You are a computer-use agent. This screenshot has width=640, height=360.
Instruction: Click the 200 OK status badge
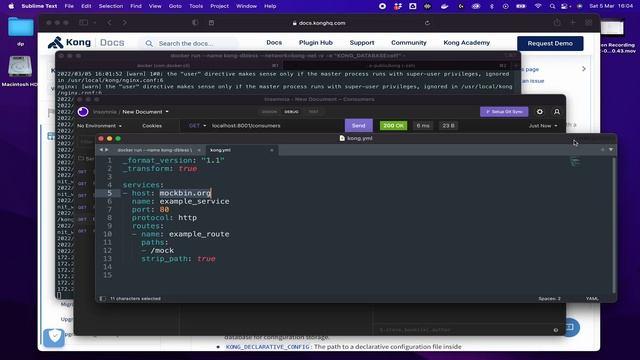pos(393,126)
